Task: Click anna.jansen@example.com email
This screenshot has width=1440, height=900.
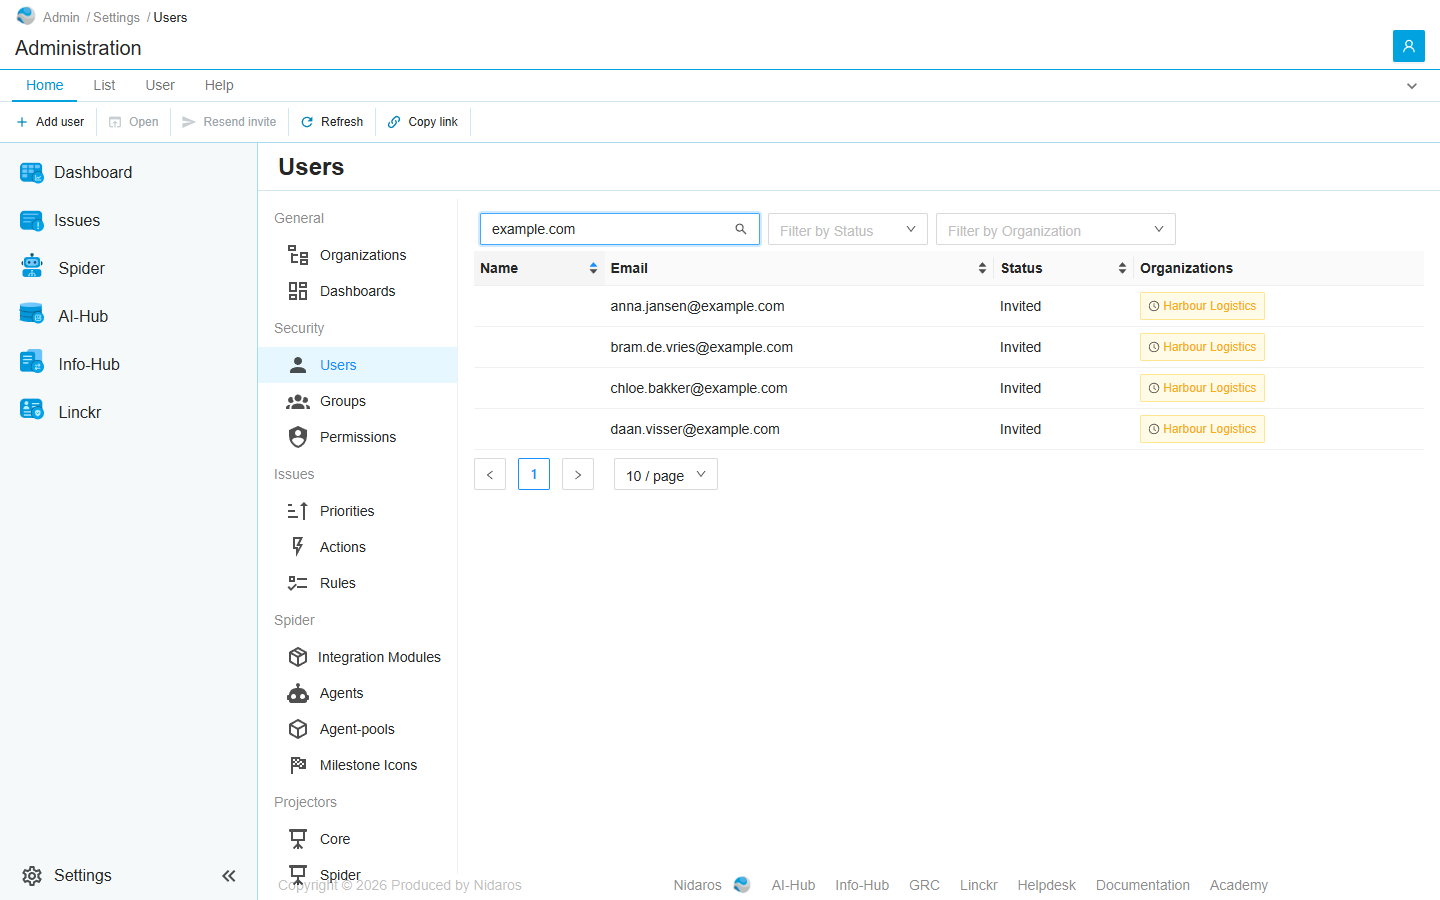Action: [697, 306]
